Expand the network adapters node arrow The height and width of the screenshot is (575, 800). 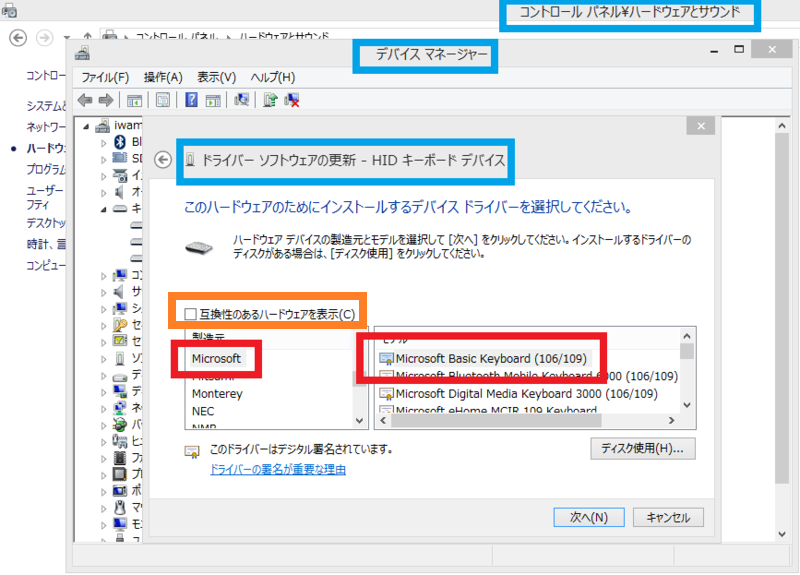[104, 409]
